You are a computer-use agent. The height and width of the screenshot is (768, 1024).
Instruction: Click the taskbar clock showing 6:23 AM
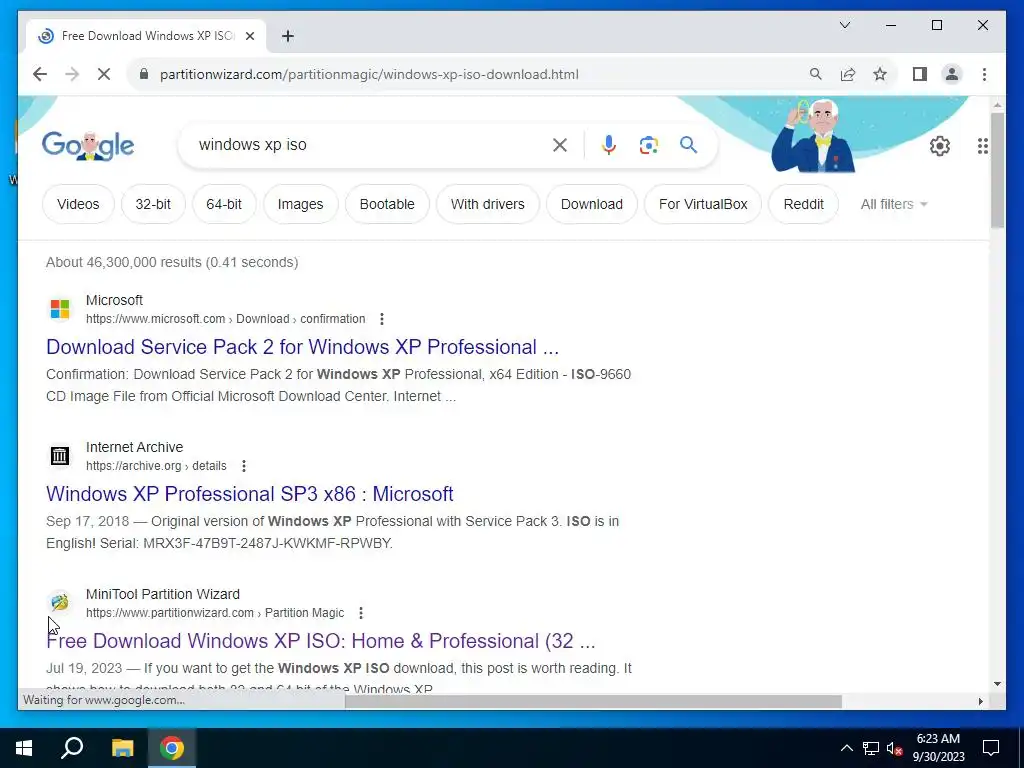click(x=938, y=748)
